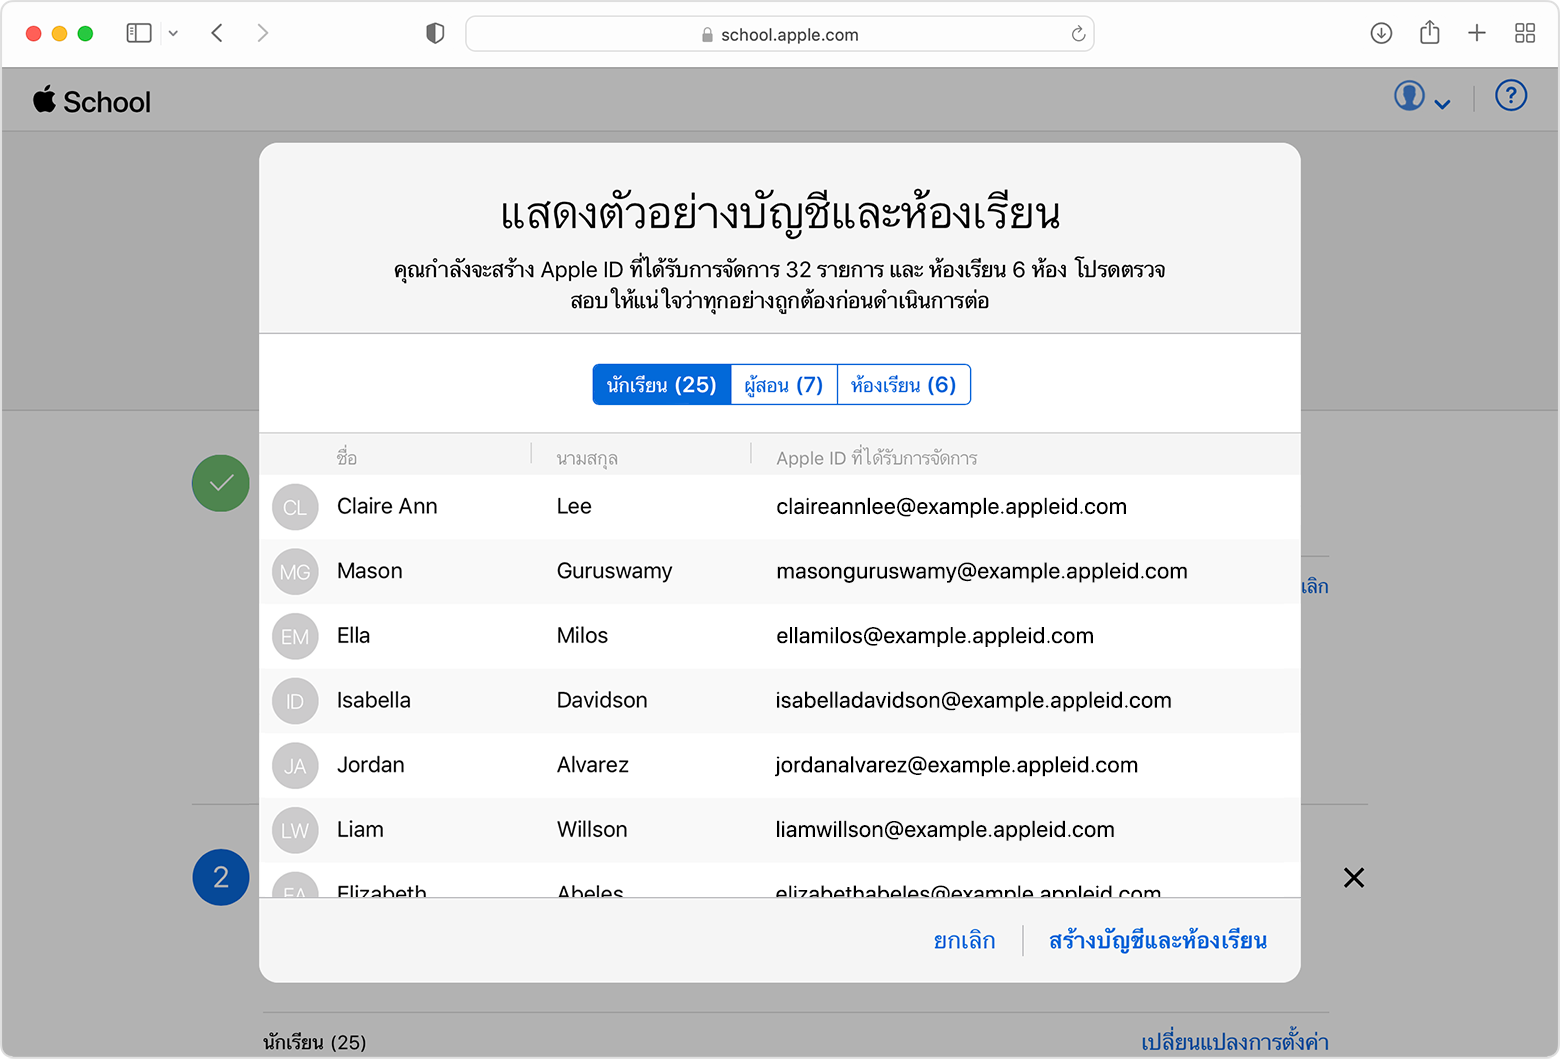Open the user account dropdown menu
Viewport: 1560px width, 1060px height.
point(1421,98)
